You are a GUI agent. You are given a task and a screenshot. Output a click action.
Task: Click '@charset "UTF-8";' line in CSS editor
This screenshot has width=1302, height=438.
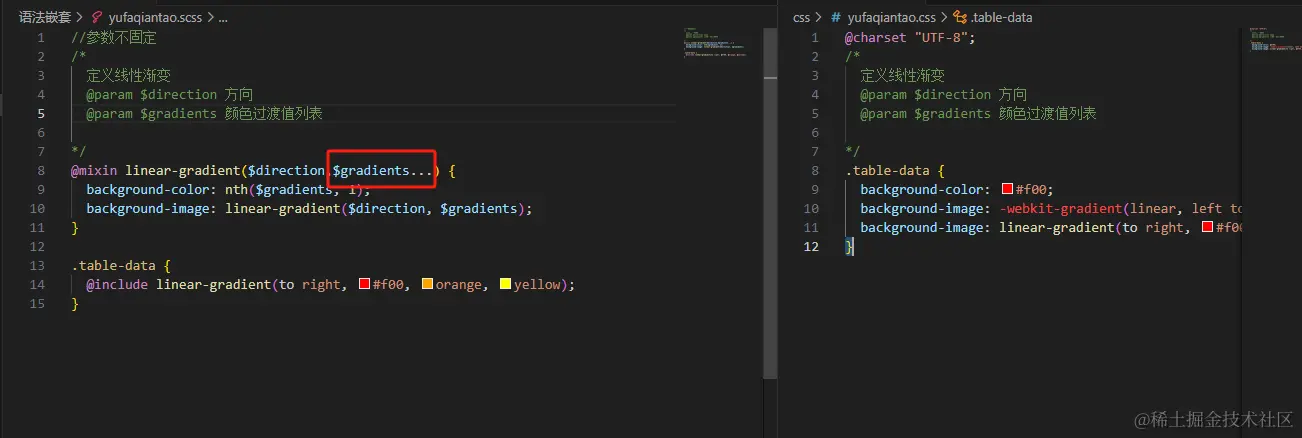click(x=909, y=37)
